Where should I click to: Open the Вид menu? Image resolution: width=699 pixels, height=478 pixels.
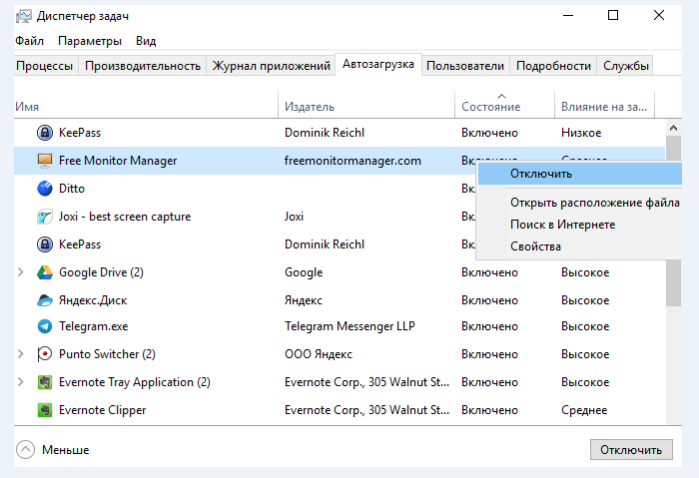point(146,41)
